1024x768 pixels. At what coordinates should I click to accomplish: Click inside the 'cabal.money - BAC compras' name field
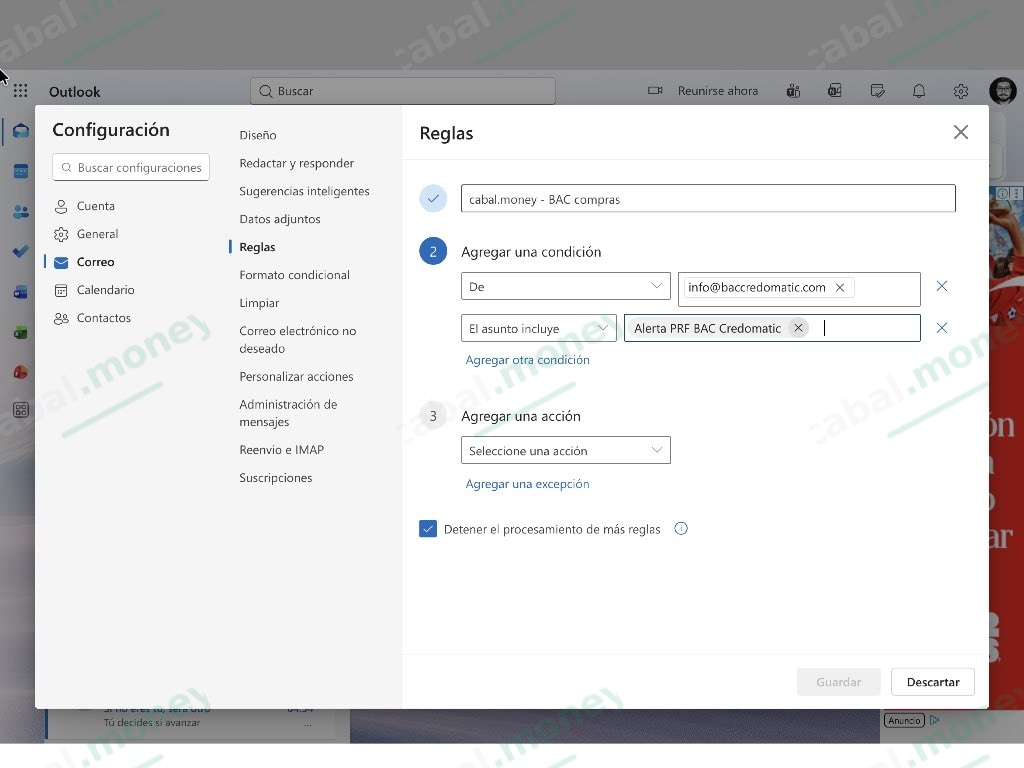tap(708, 198)
